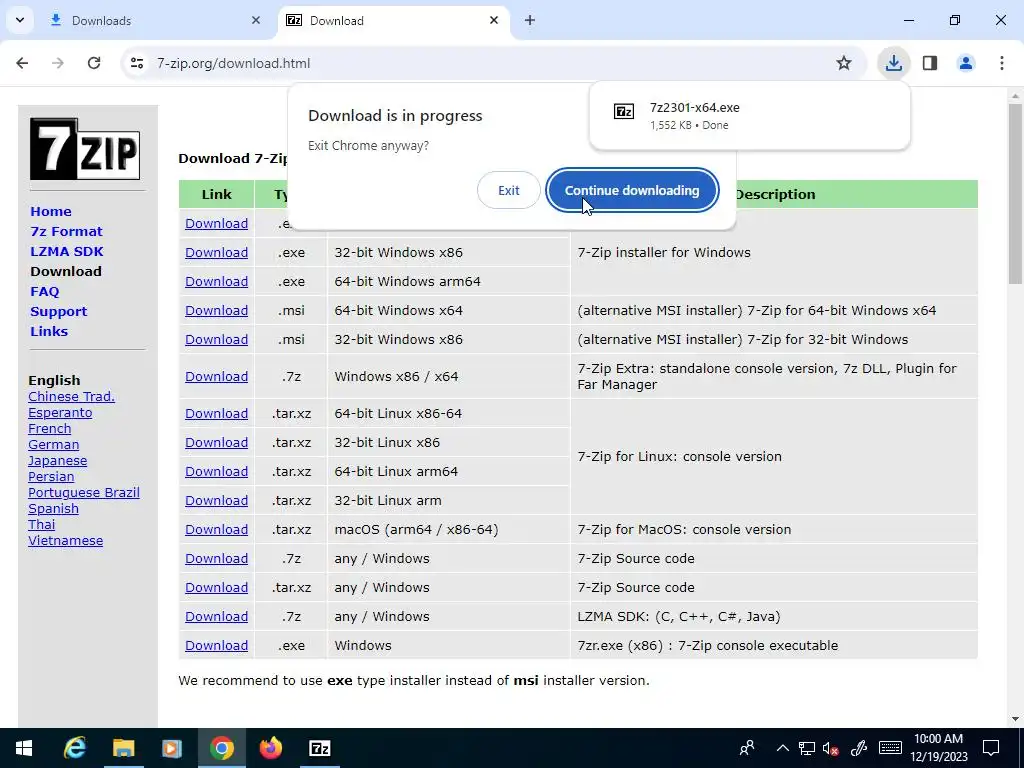
Task: Click the address bar URL 7-zip.org/download.html
Action: (x=234, y=63)
